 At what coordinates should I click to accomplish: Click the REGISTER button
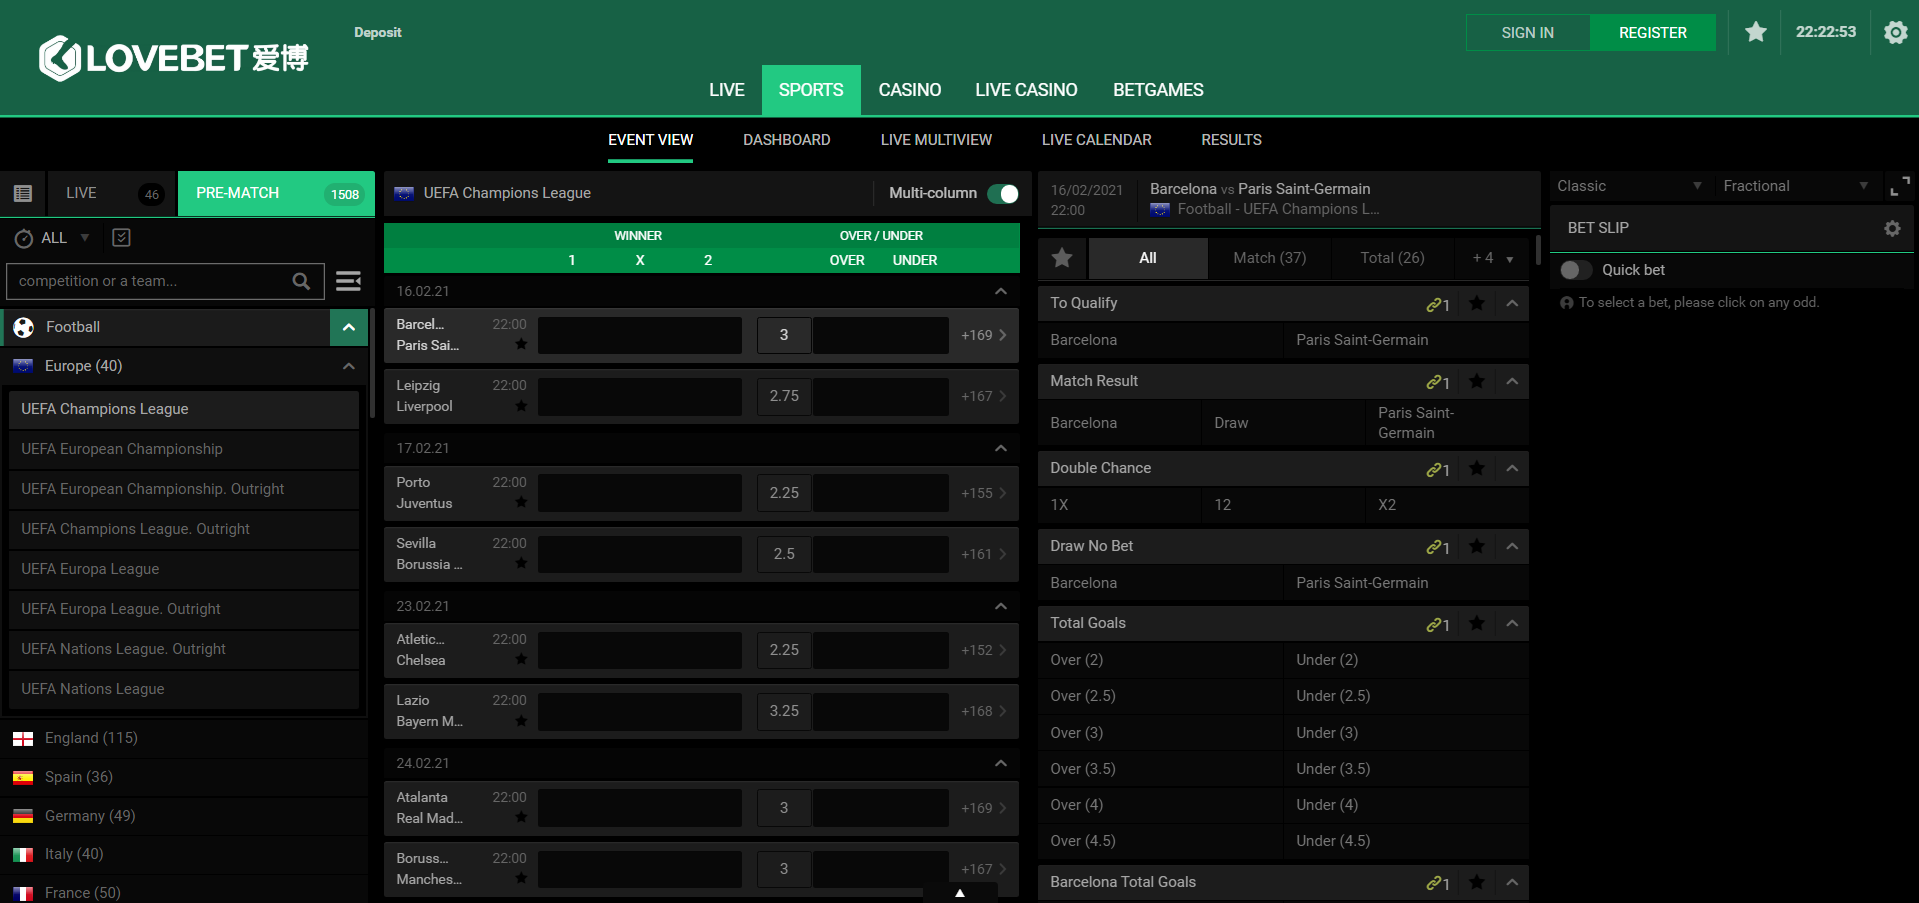1653,33
